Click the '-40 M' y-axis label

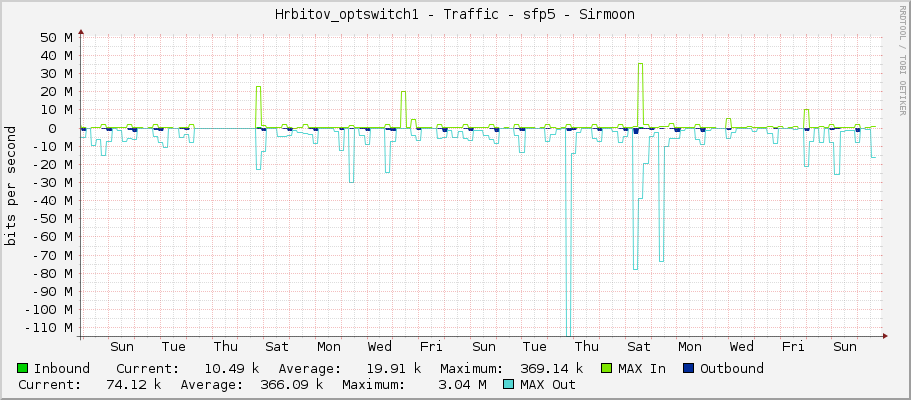pyautogui.click(x=53, y=201)
